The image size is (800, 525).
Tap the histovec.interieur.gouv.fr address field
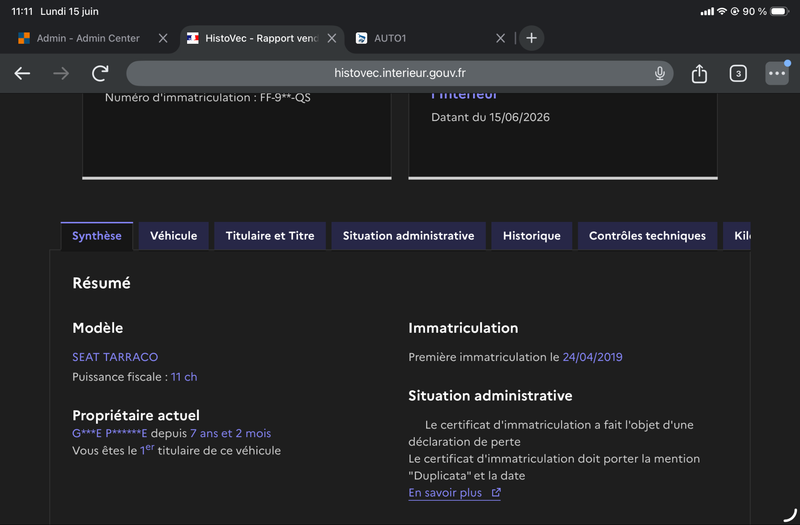tap(399, 73)
